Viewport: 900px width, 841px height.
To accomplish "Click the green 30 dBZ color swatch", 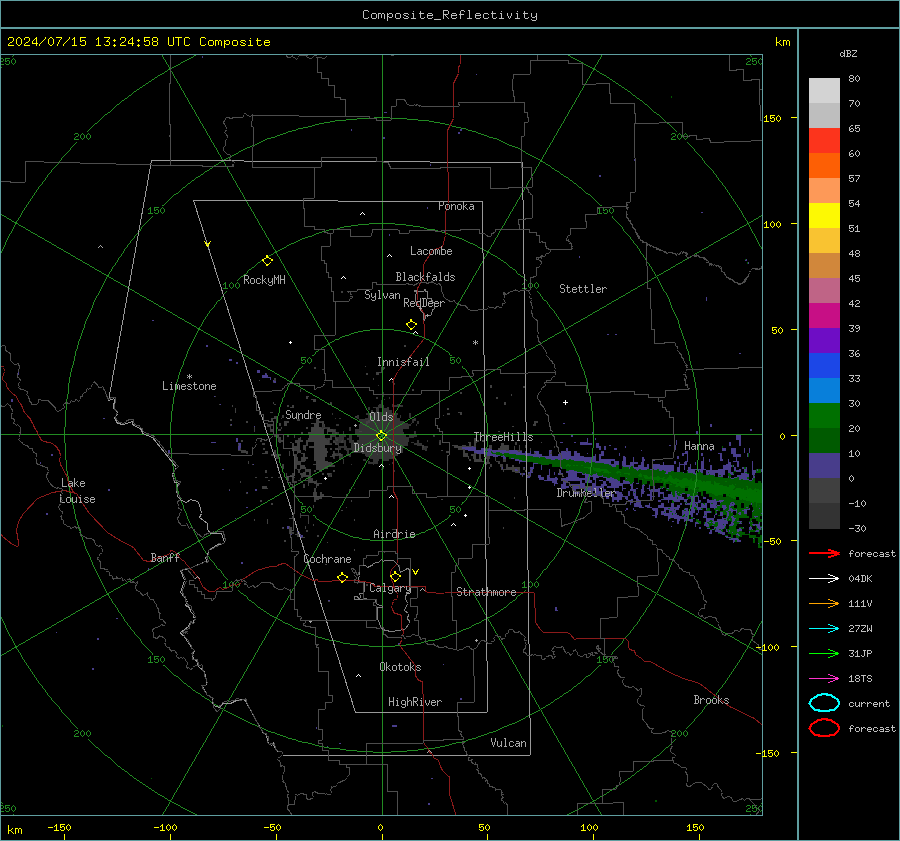I will pyautogui.click(x=824, y=416).
